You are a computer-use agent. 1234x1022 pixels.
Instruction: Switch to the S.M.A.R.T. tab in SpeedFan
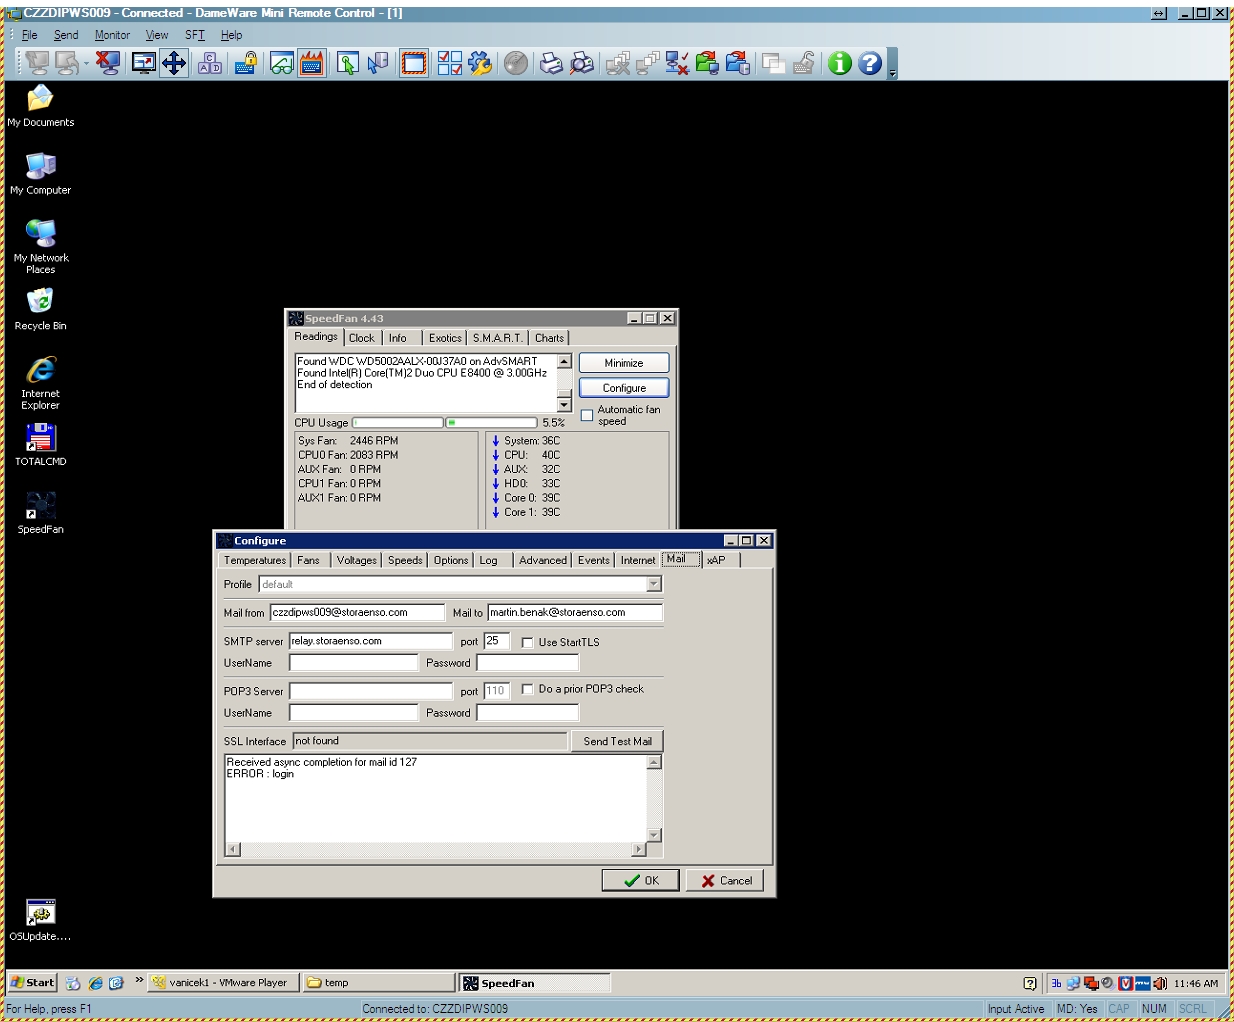[x=498, y=338]
